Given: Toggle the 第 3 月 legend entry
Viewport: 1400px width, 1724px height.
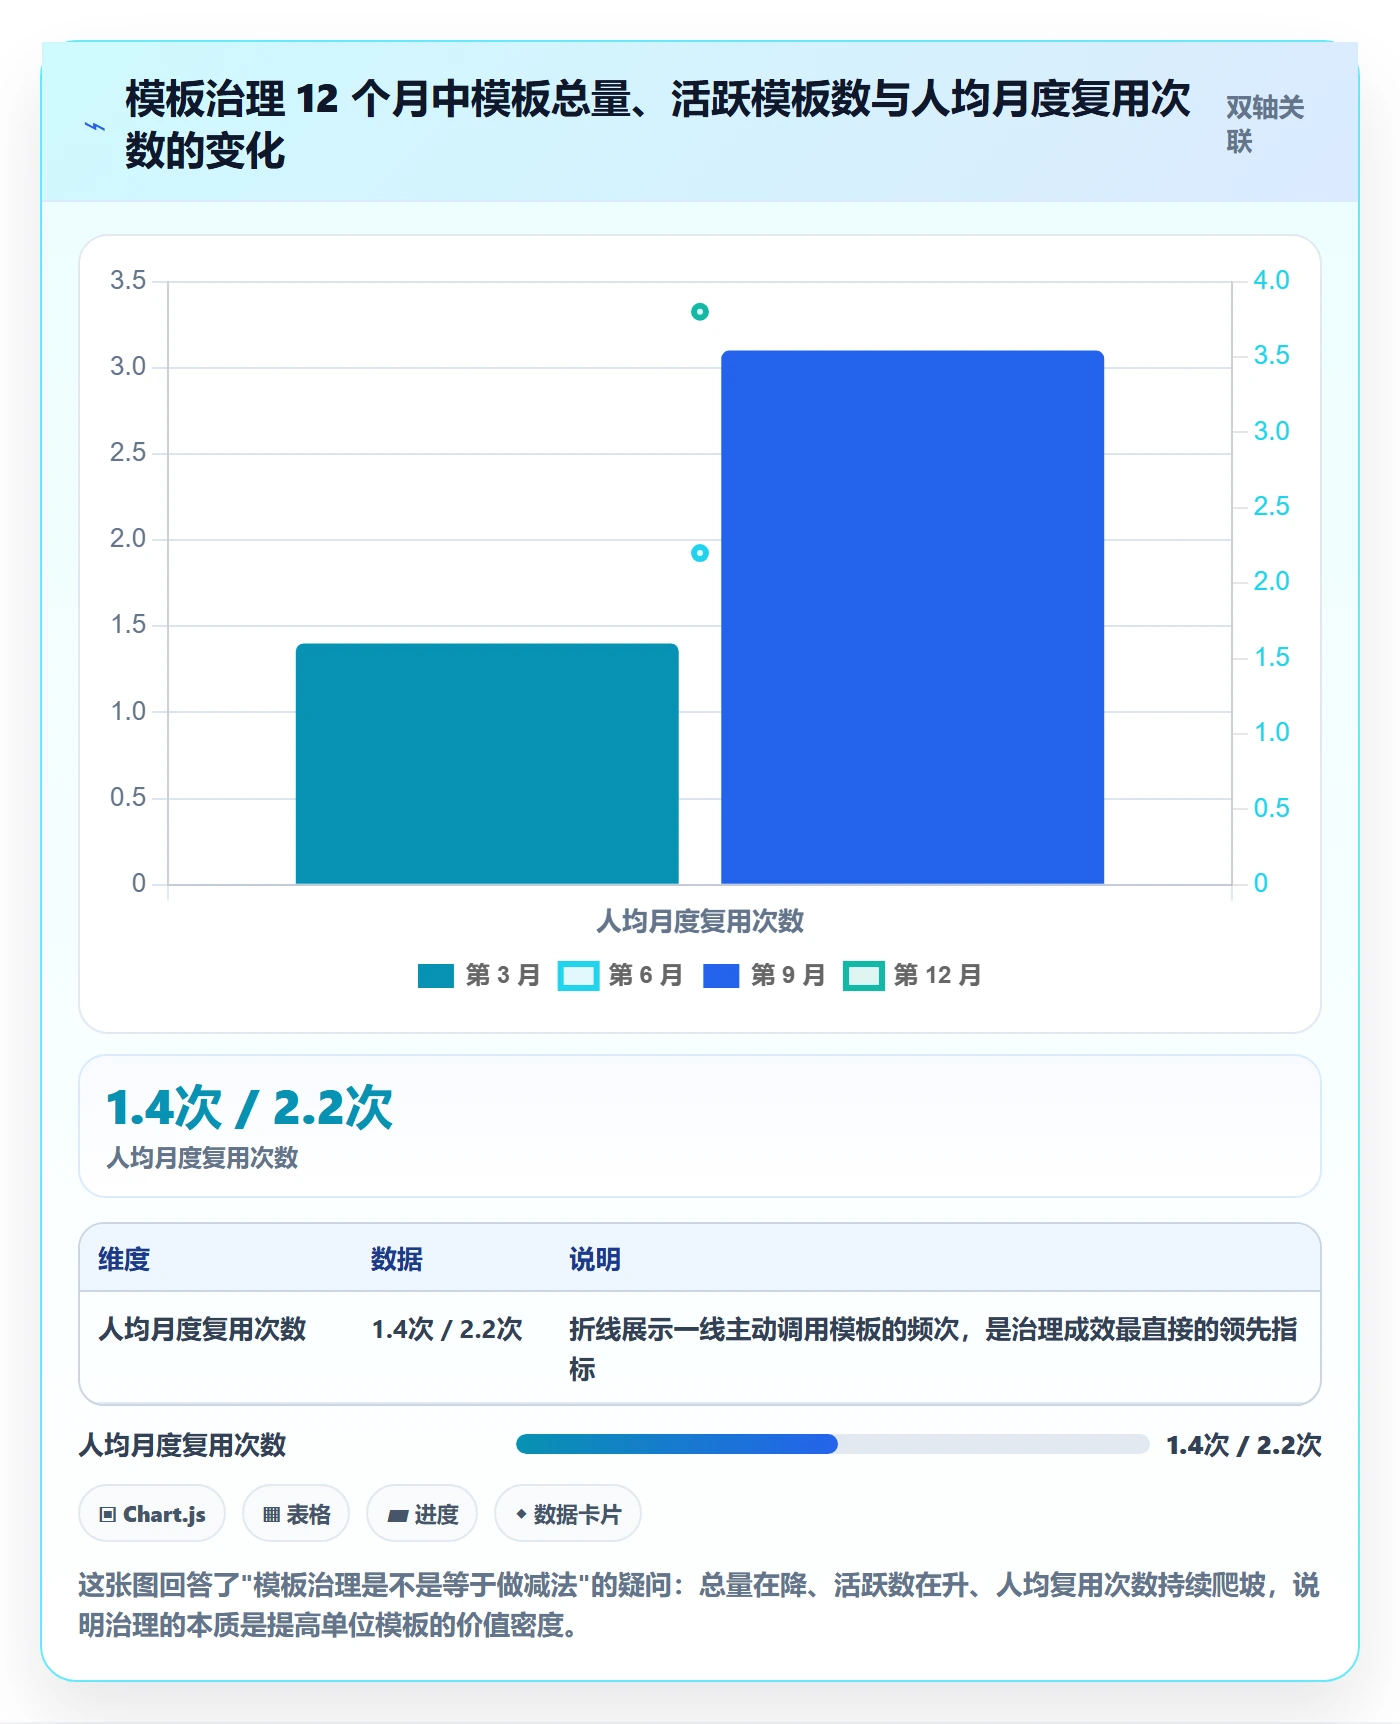Looking at the screenshot, I should coord(479,975).
